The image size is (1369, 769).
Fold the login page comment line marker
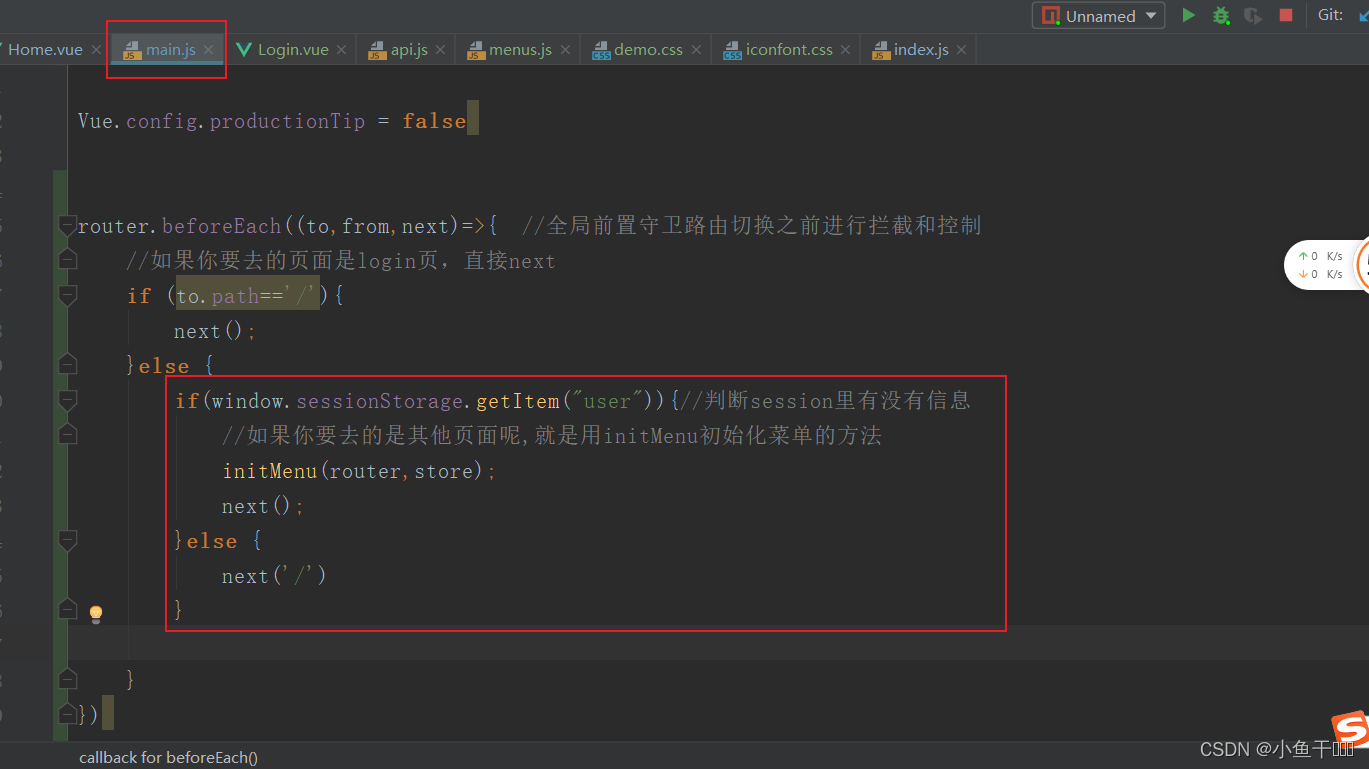[x=67, y=260]
